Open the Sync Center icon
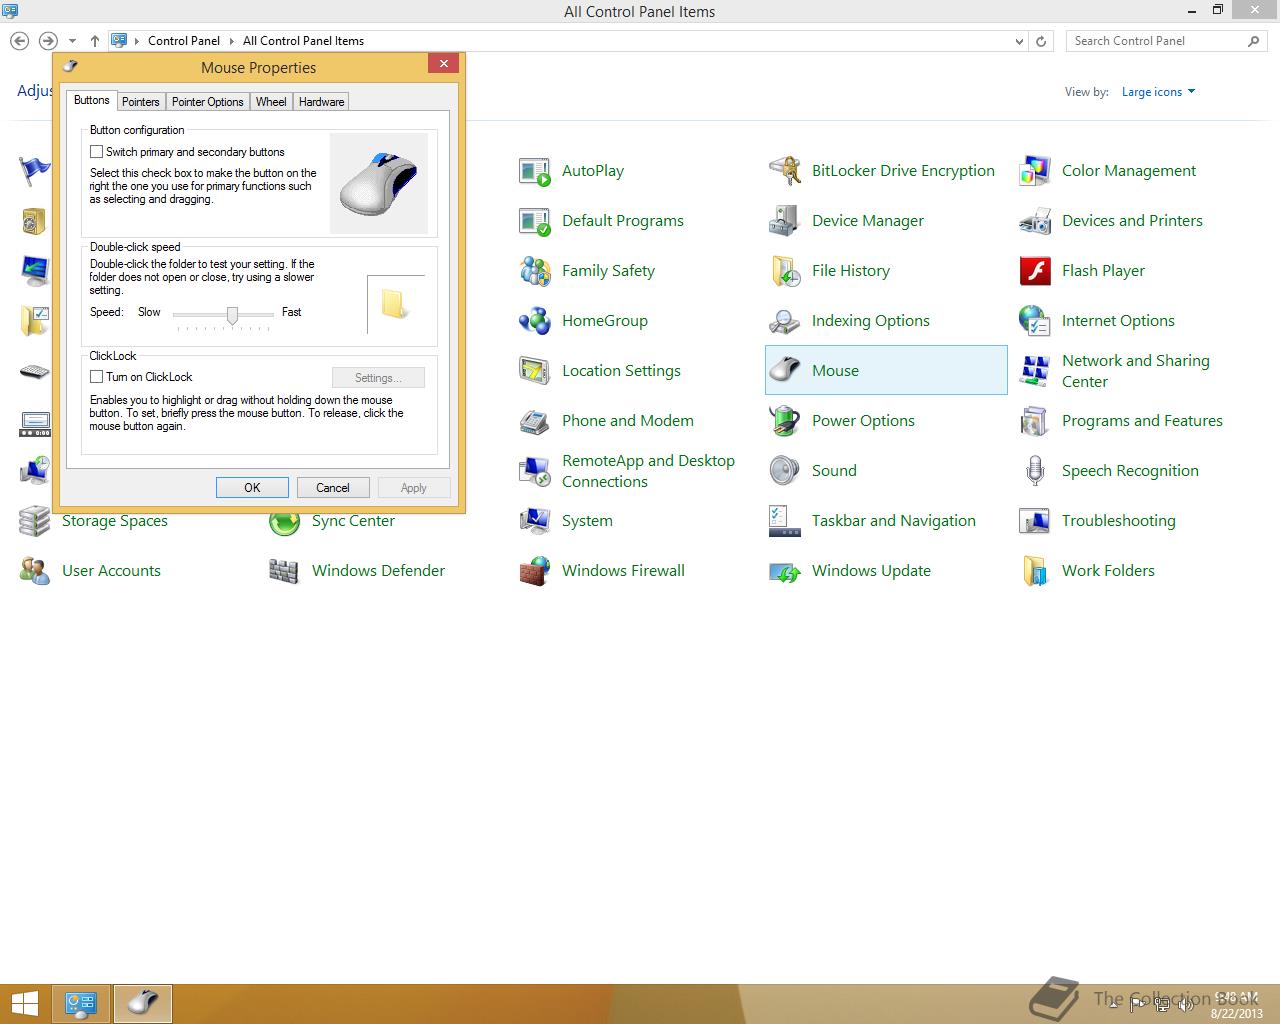The height and width of the screenshot is (1024, 1280). tap(285, 521)
